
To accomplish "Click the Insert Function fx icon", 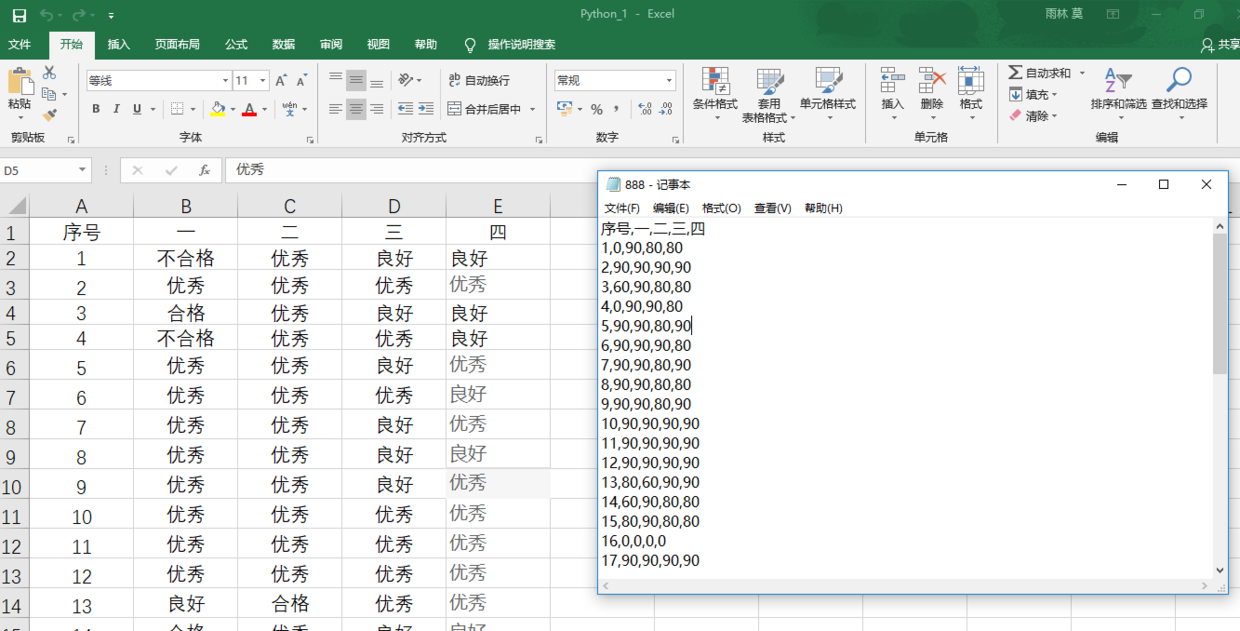I will pos(204,170).
